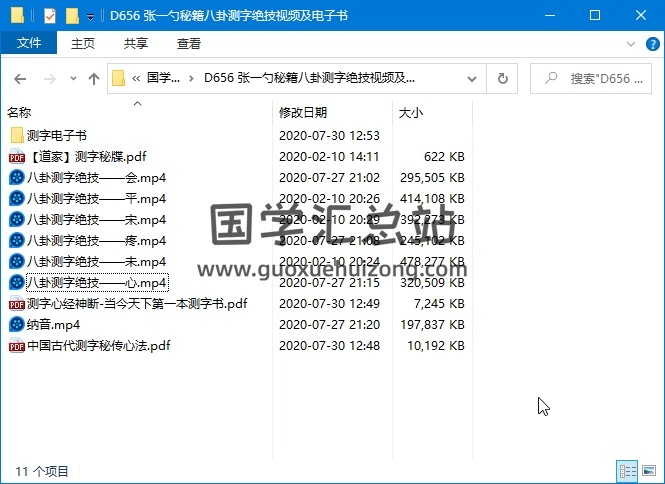665x484 pixels.
Task: Click the new folder icon in the title bar
Action: coord(71,16)
